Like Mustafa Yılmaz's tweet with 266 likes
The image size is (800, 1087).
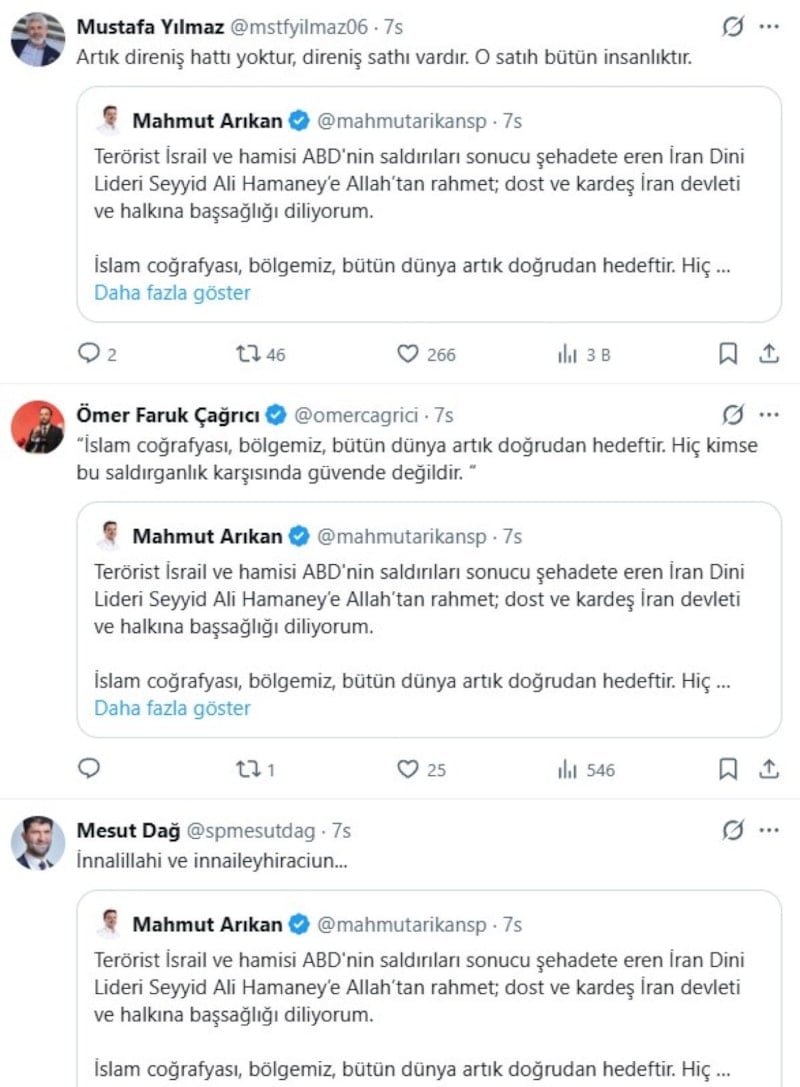click(x=407, y=354)
